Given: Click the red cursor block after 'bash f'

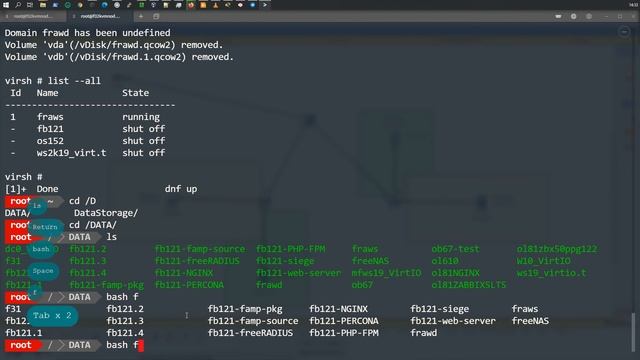Looking at the screenshot, I should pos(141,345).
